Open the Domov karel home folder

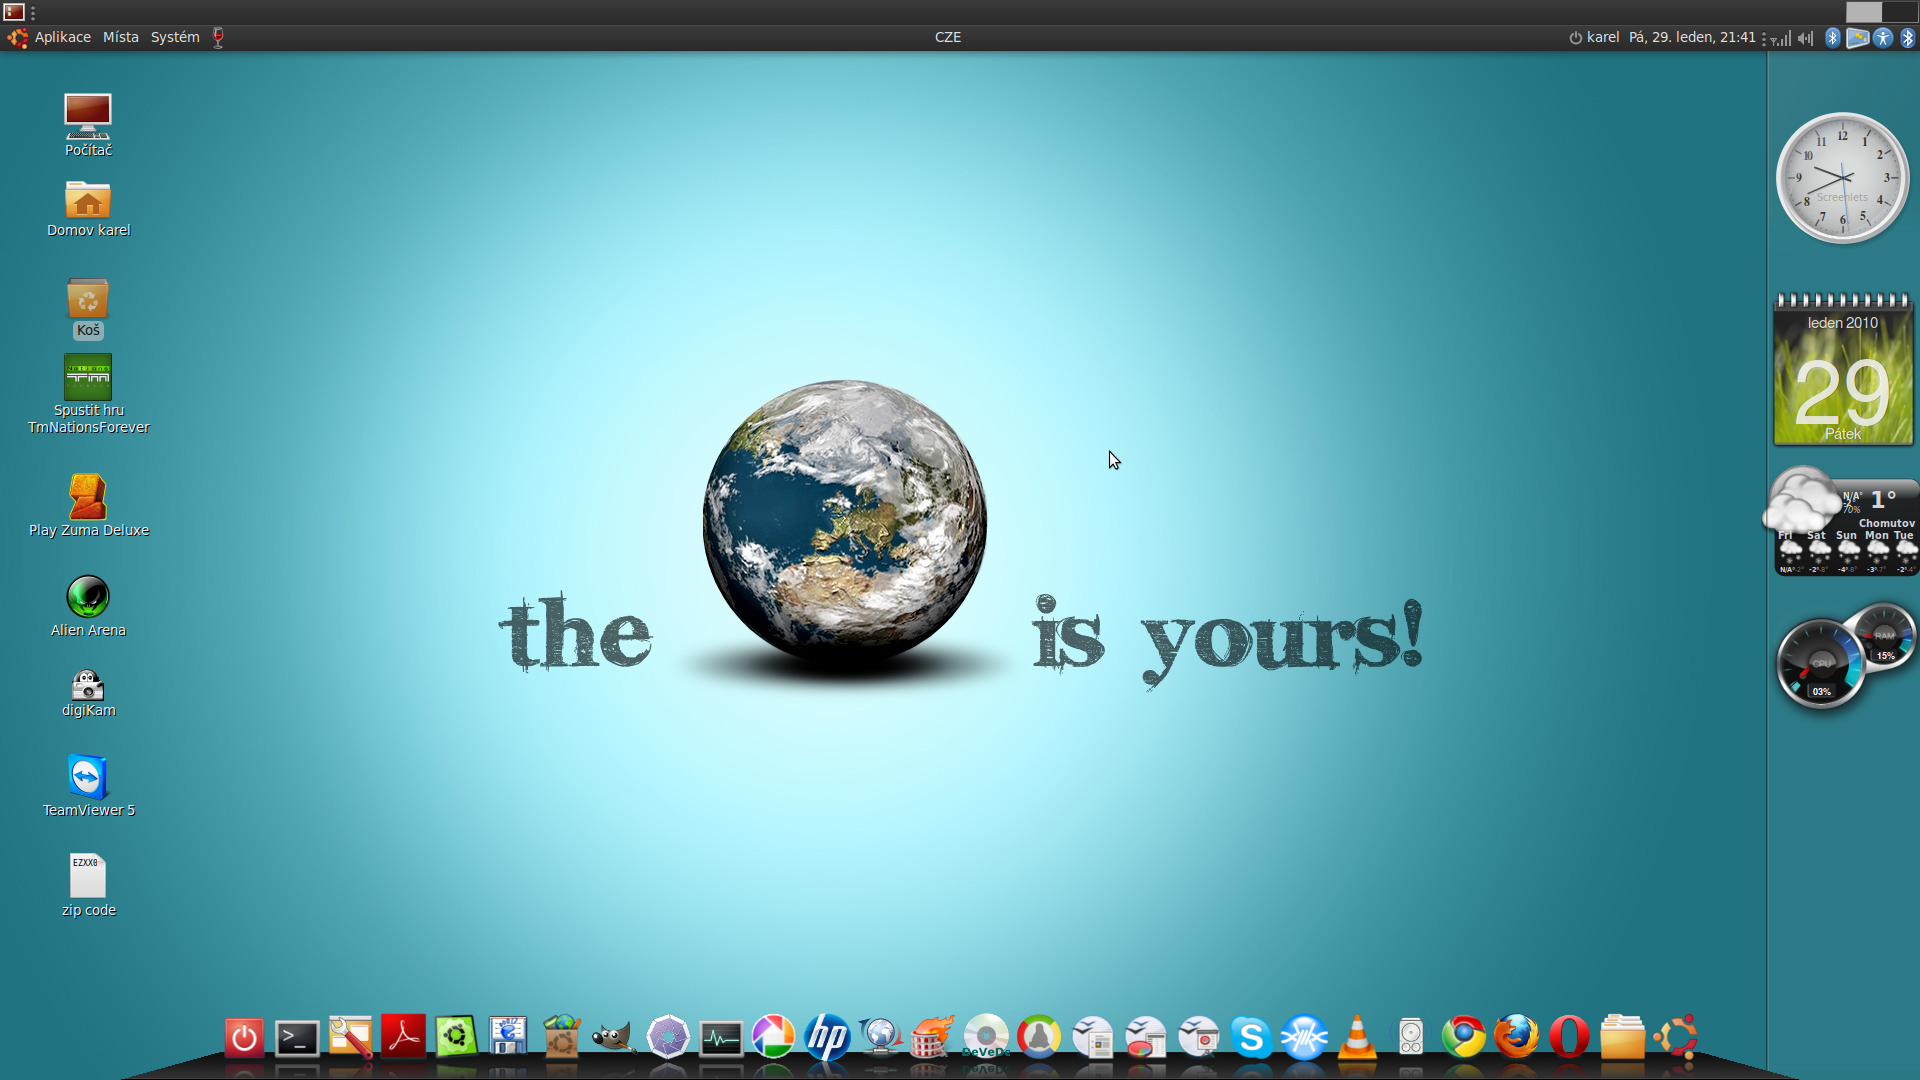88,208
